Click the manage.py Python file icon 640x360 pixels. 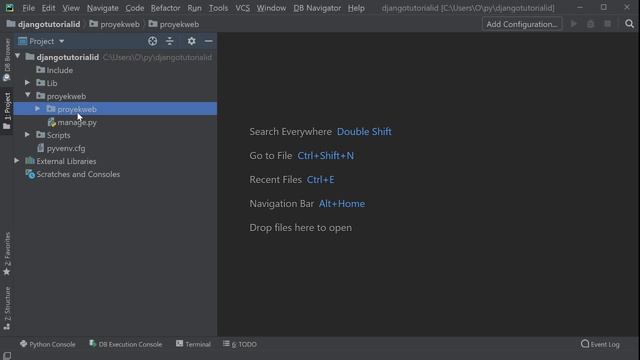click(51, 122)
